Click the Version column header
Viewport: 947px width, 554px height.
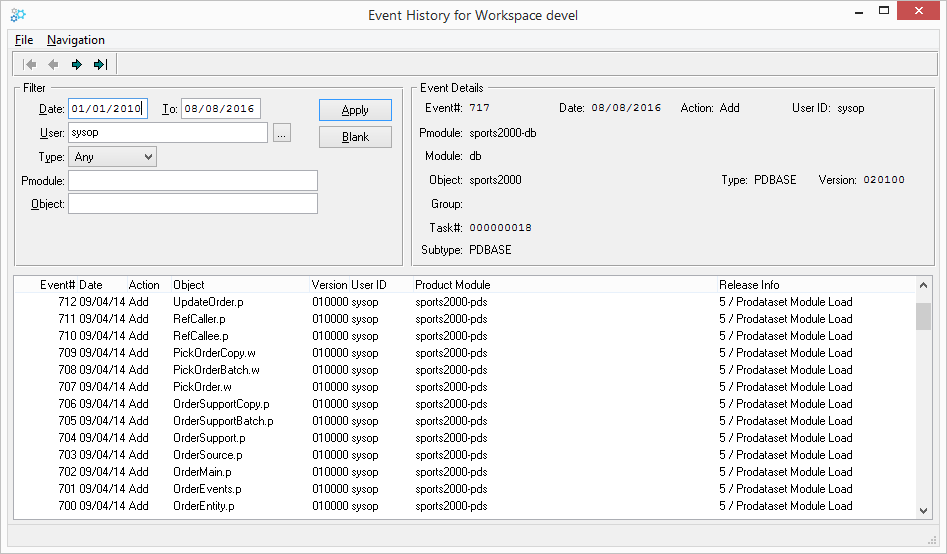coord(329,285)
